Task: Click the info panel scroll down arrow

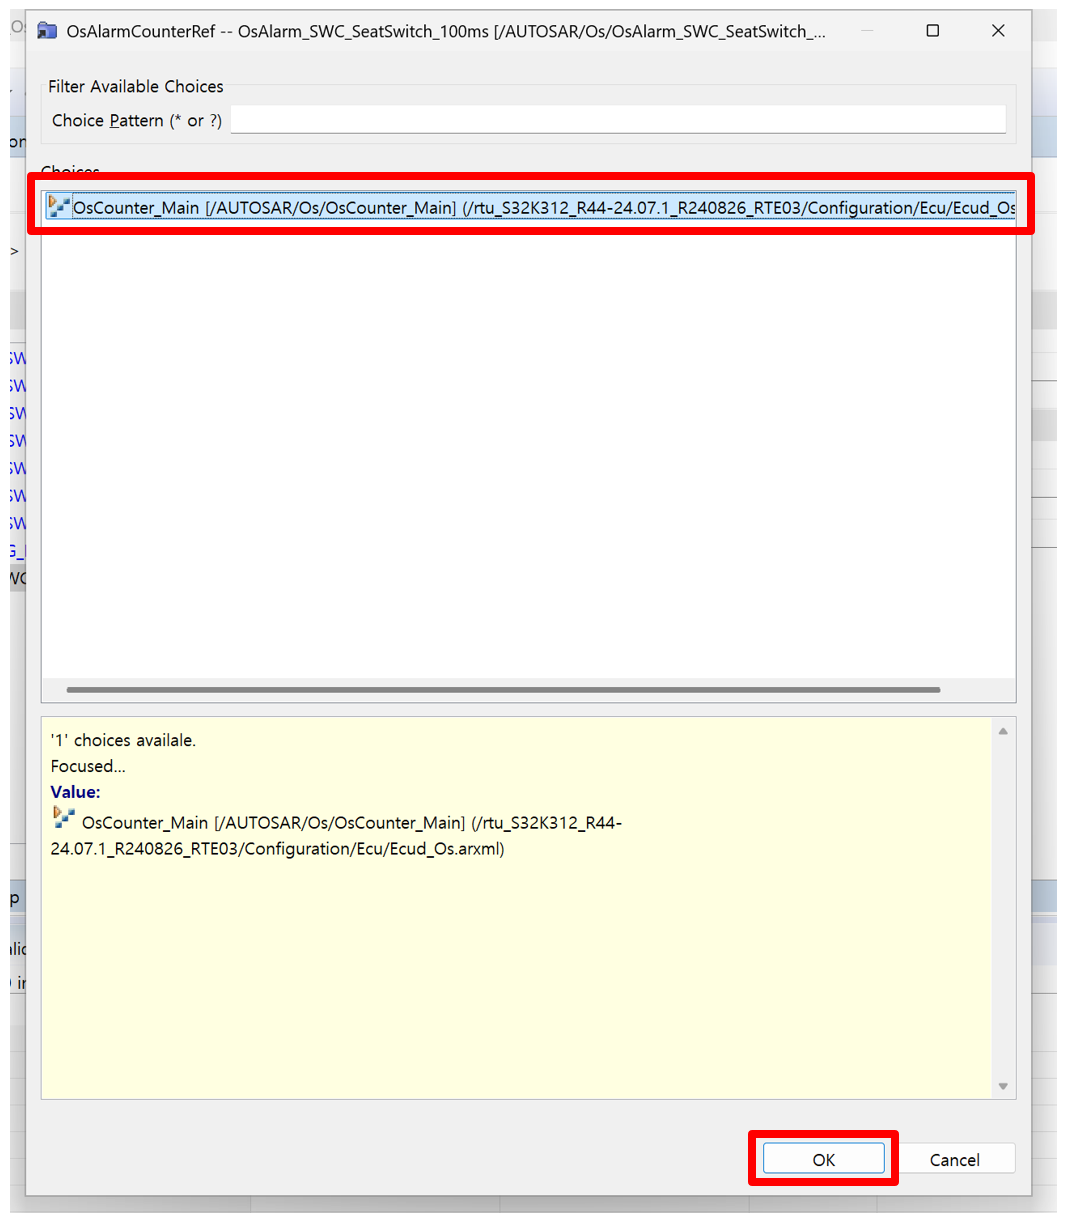Action: click(x=1002, y=1086)
